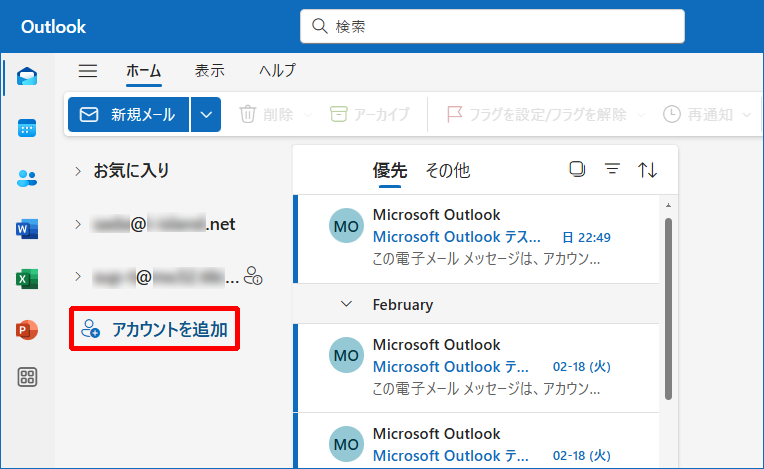Switch to the 表示 tab
Viewport: 764px width, 469px height.
[210, 71]
